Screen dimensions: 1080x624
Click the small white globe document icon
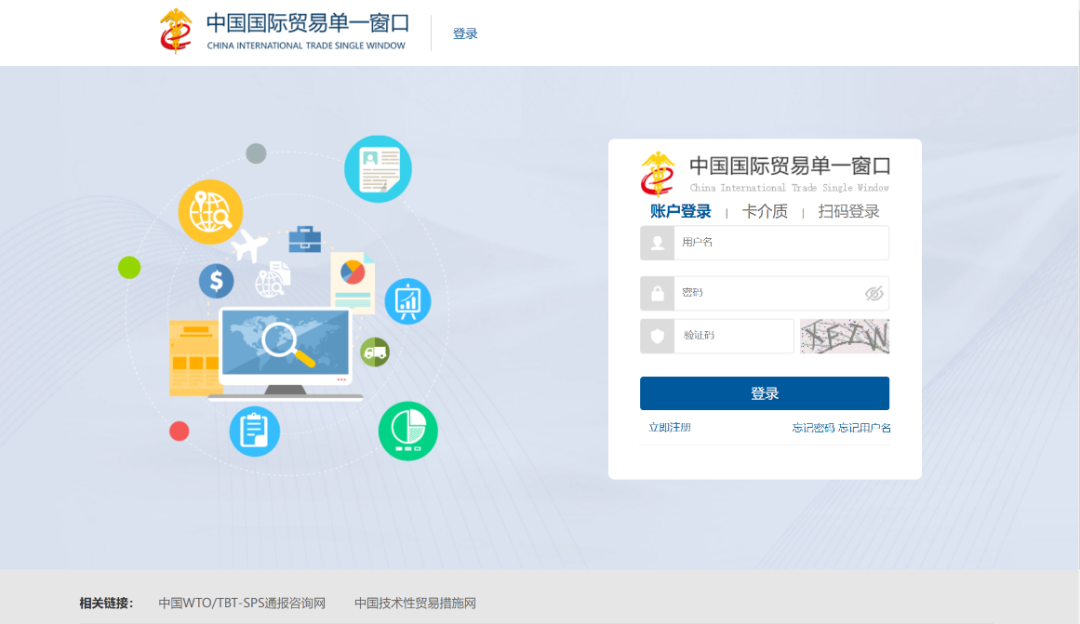pos(273,279)
